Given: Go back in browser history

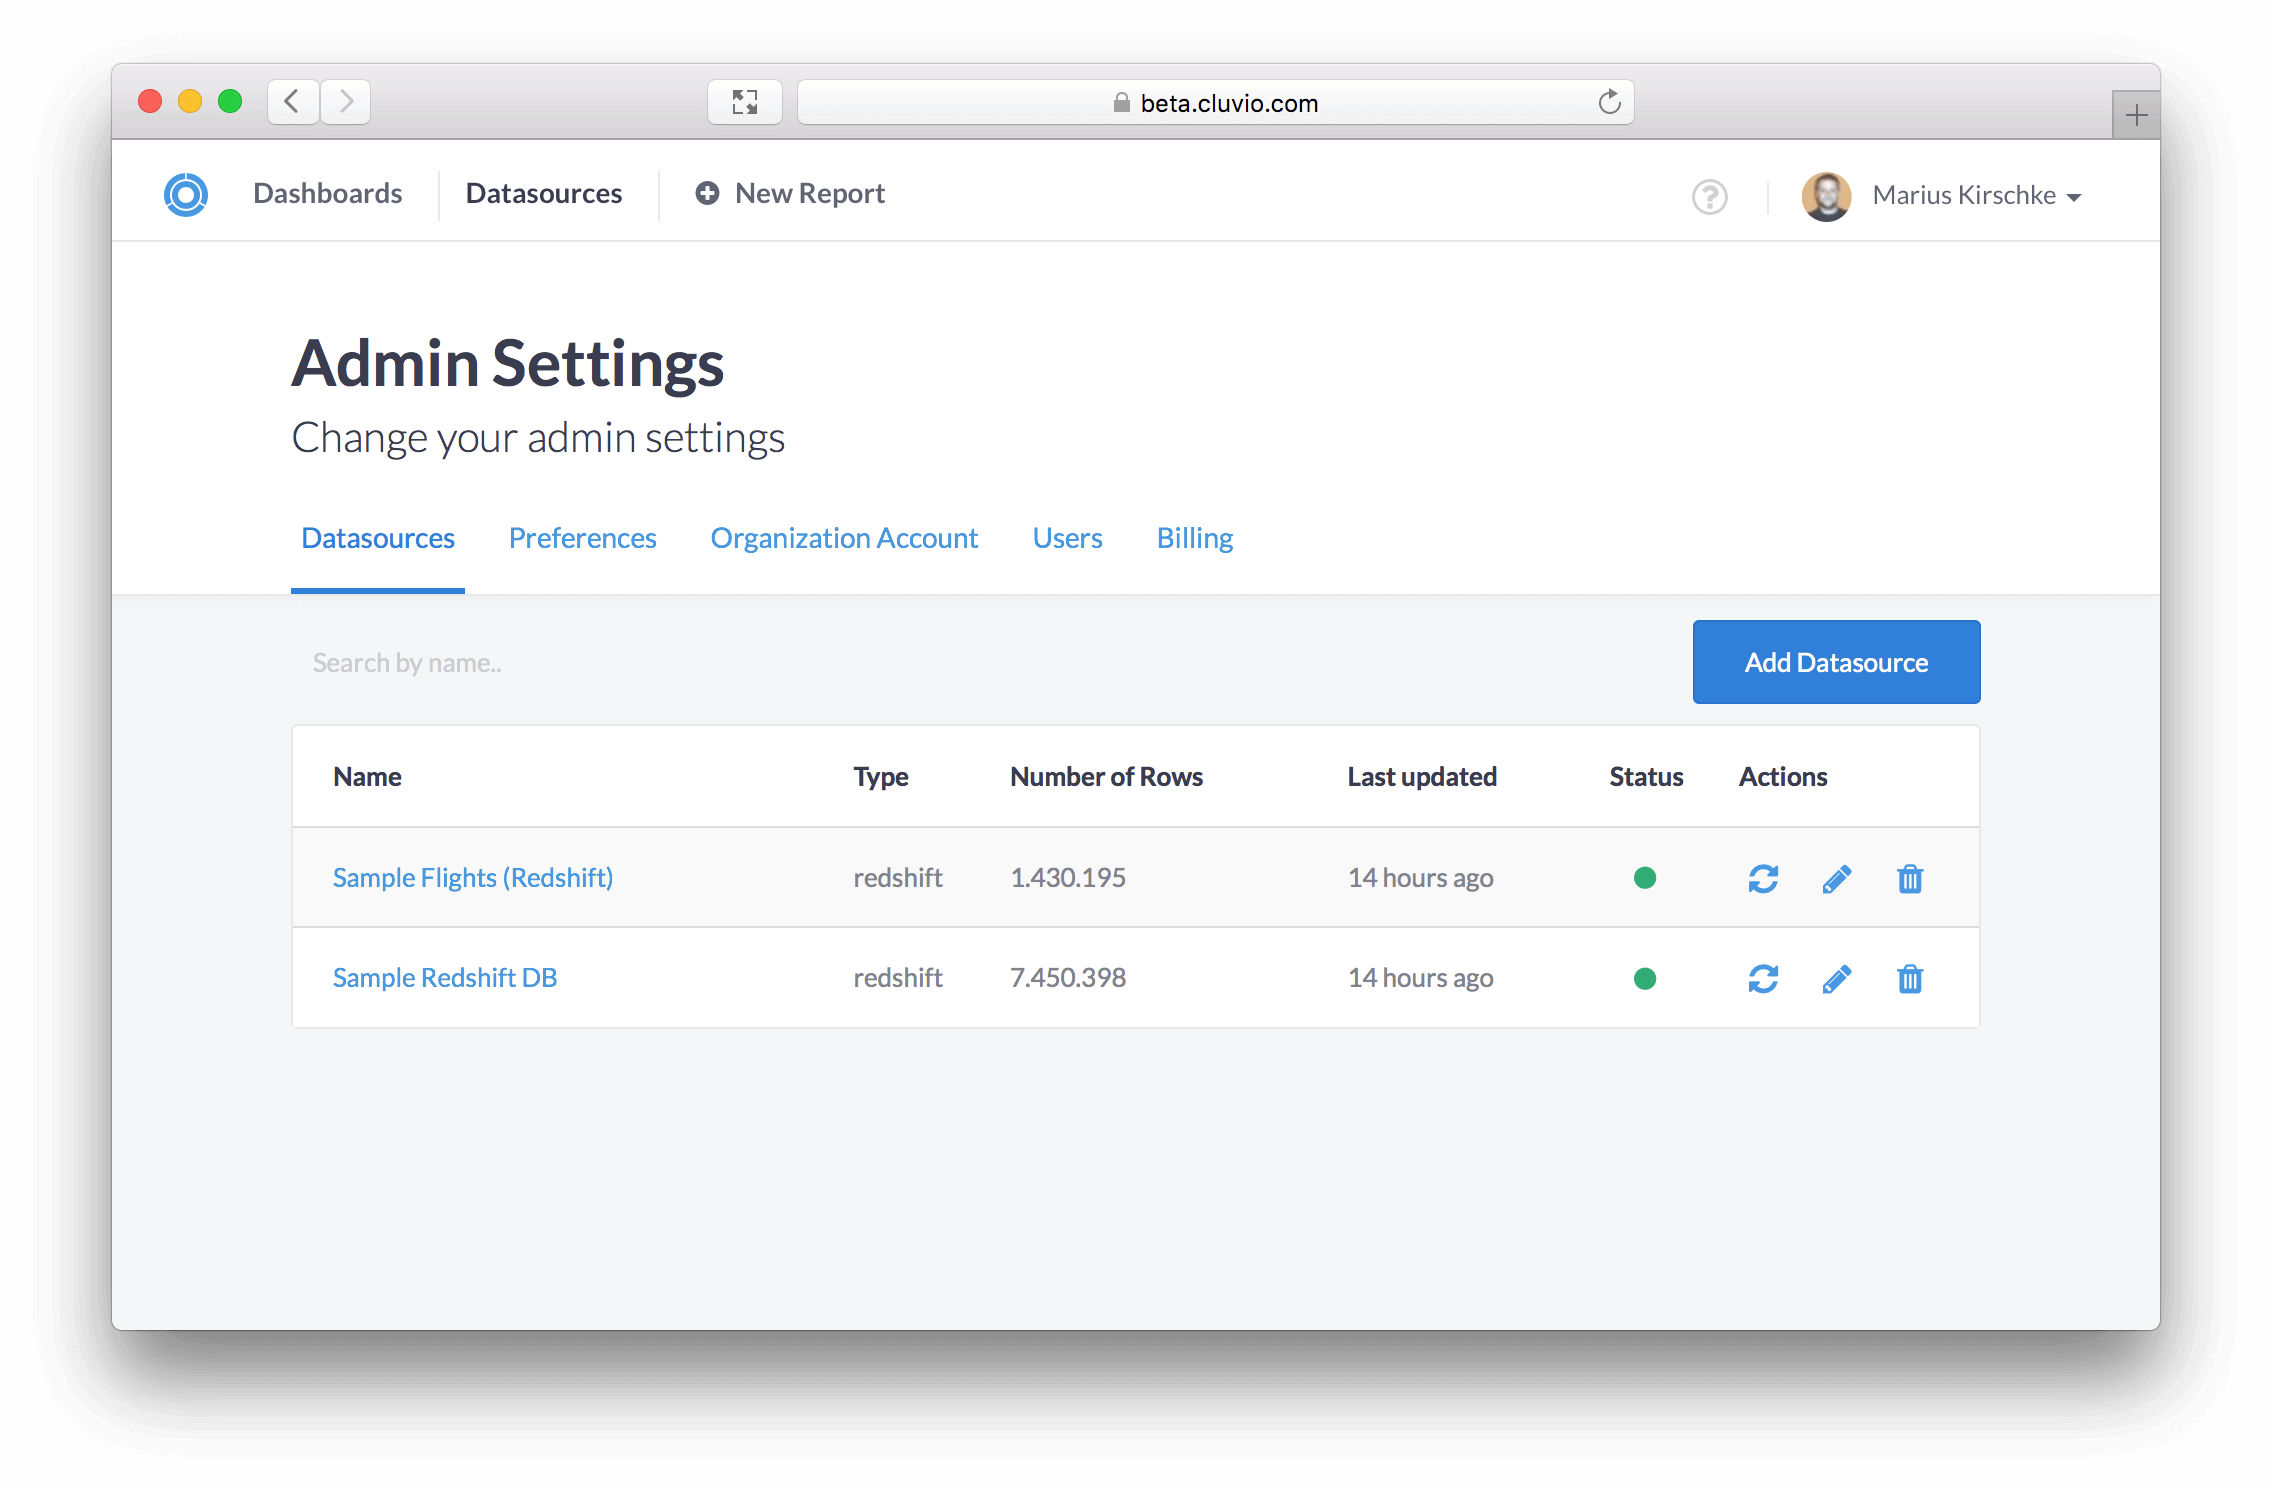Looking at the screenshot, I should (292, 102).
